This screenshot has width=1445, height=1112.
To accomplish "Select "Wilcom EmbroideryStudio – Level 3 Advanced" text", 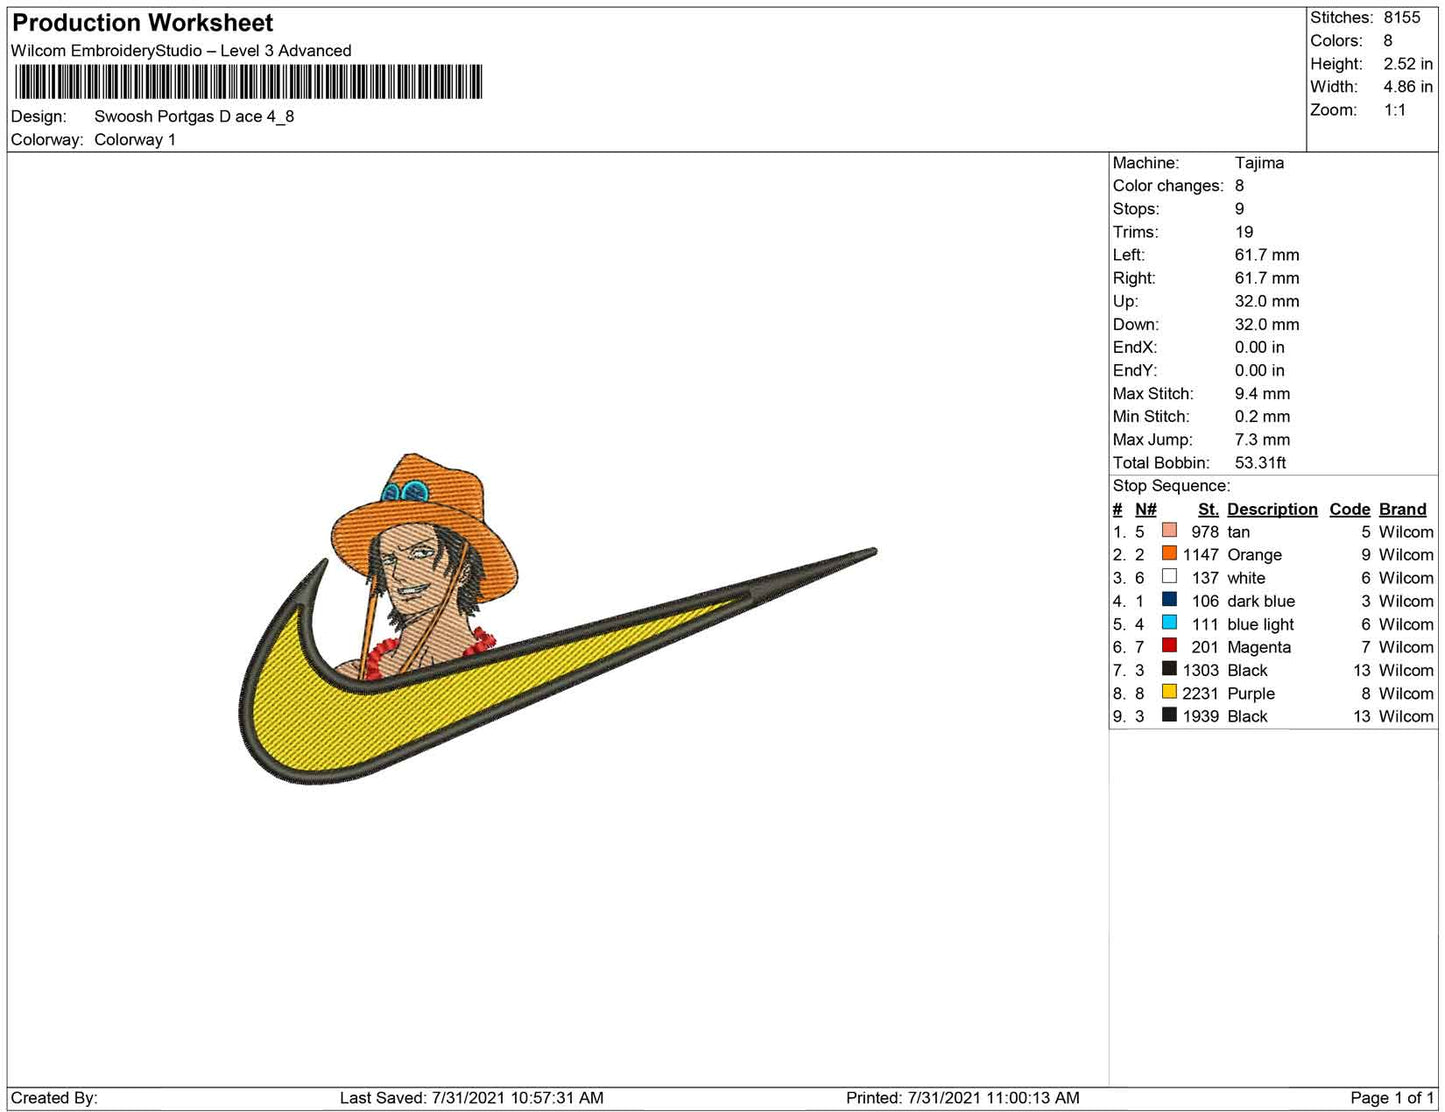I will (181, 51).
